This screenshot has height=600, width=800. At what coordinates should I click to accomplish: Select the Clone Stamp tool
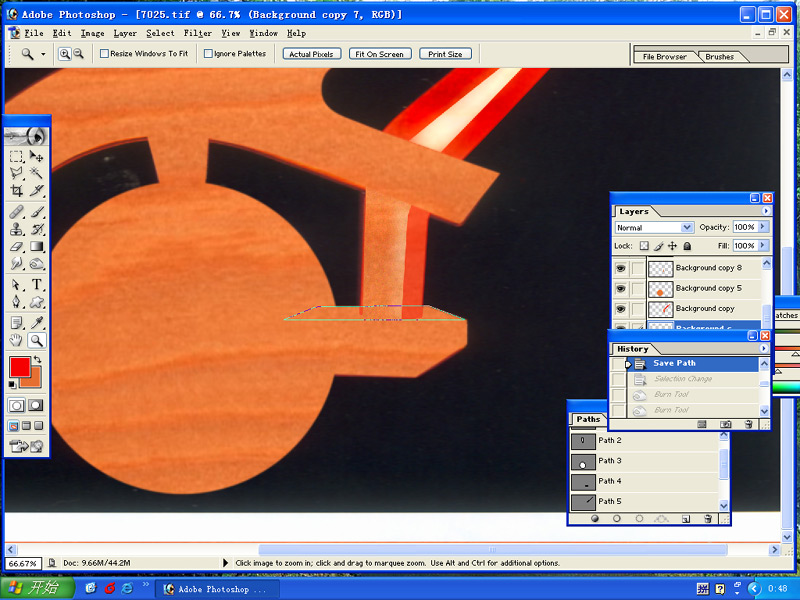point(16,229)
